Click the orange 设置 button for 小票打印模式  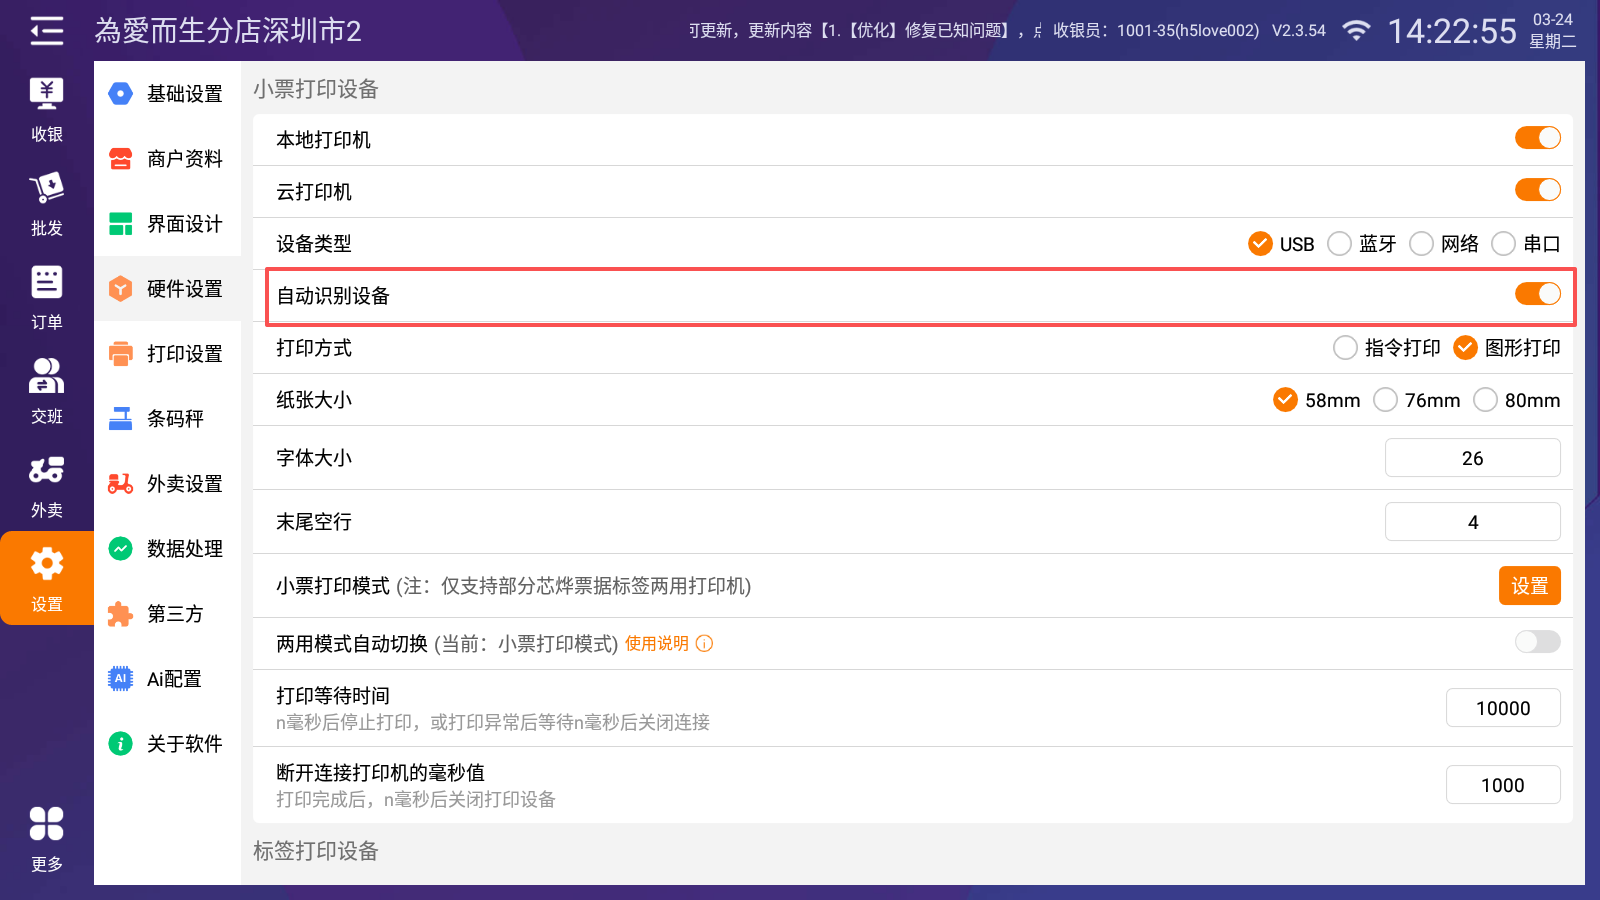(1529, 586)
